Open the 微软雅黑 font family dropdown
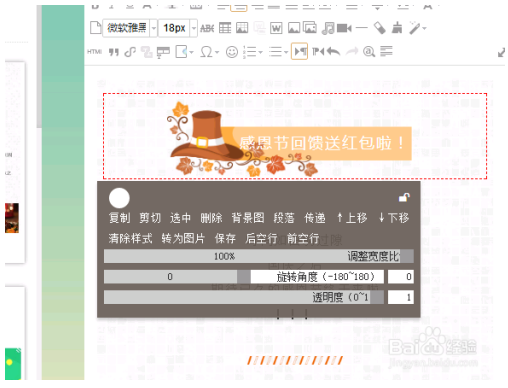508x388 pixels. pos(153,28)
